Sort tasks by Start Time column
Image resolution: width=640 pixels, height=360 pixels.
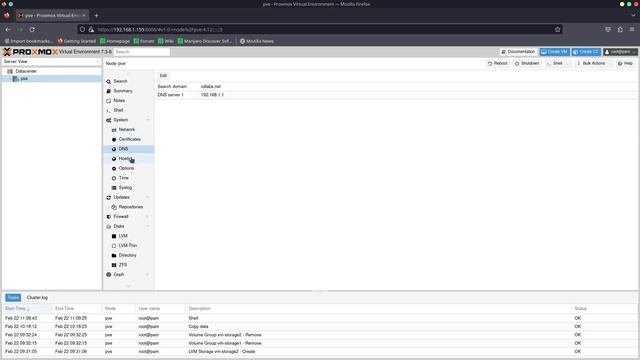coord(27,309)
